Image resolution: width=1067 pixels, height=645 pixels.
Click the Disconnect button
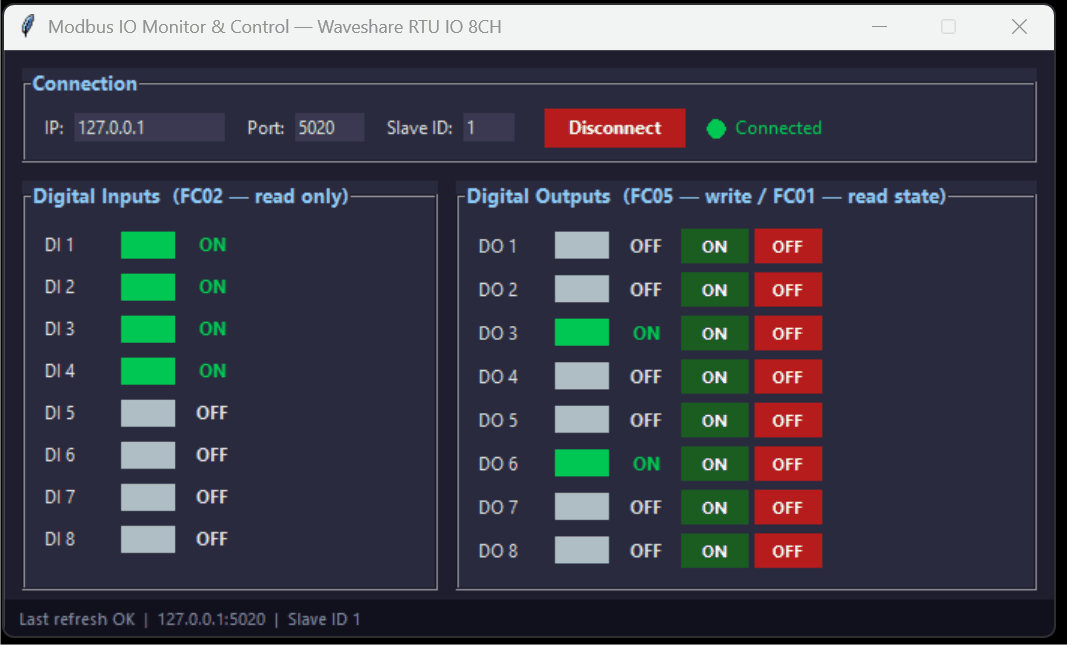614,128
